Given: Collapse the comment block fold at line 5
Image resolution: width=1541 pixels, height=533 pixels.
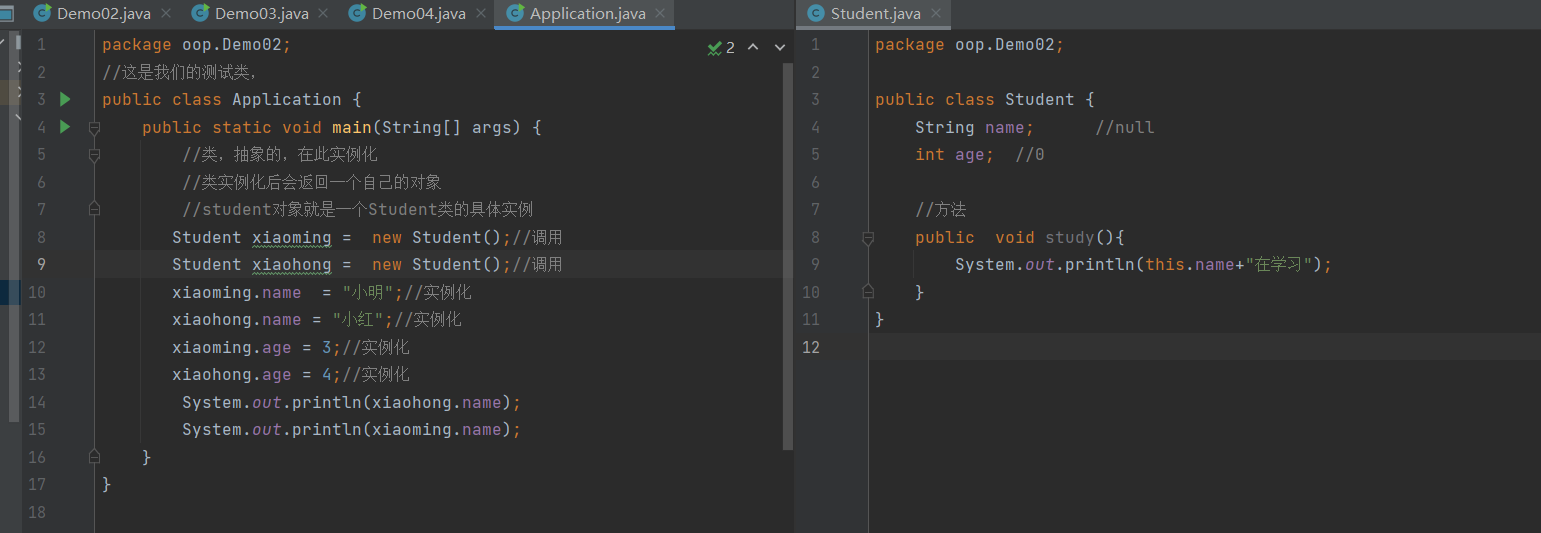Looking at the screenshot, I should 94,155.
